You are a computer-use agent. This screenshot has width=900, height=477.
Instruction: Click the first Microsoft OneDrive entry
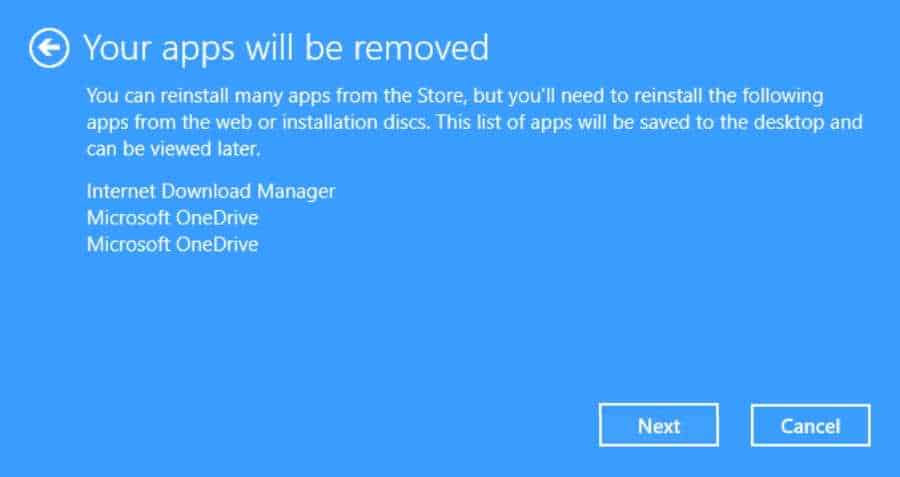(172, 218)
